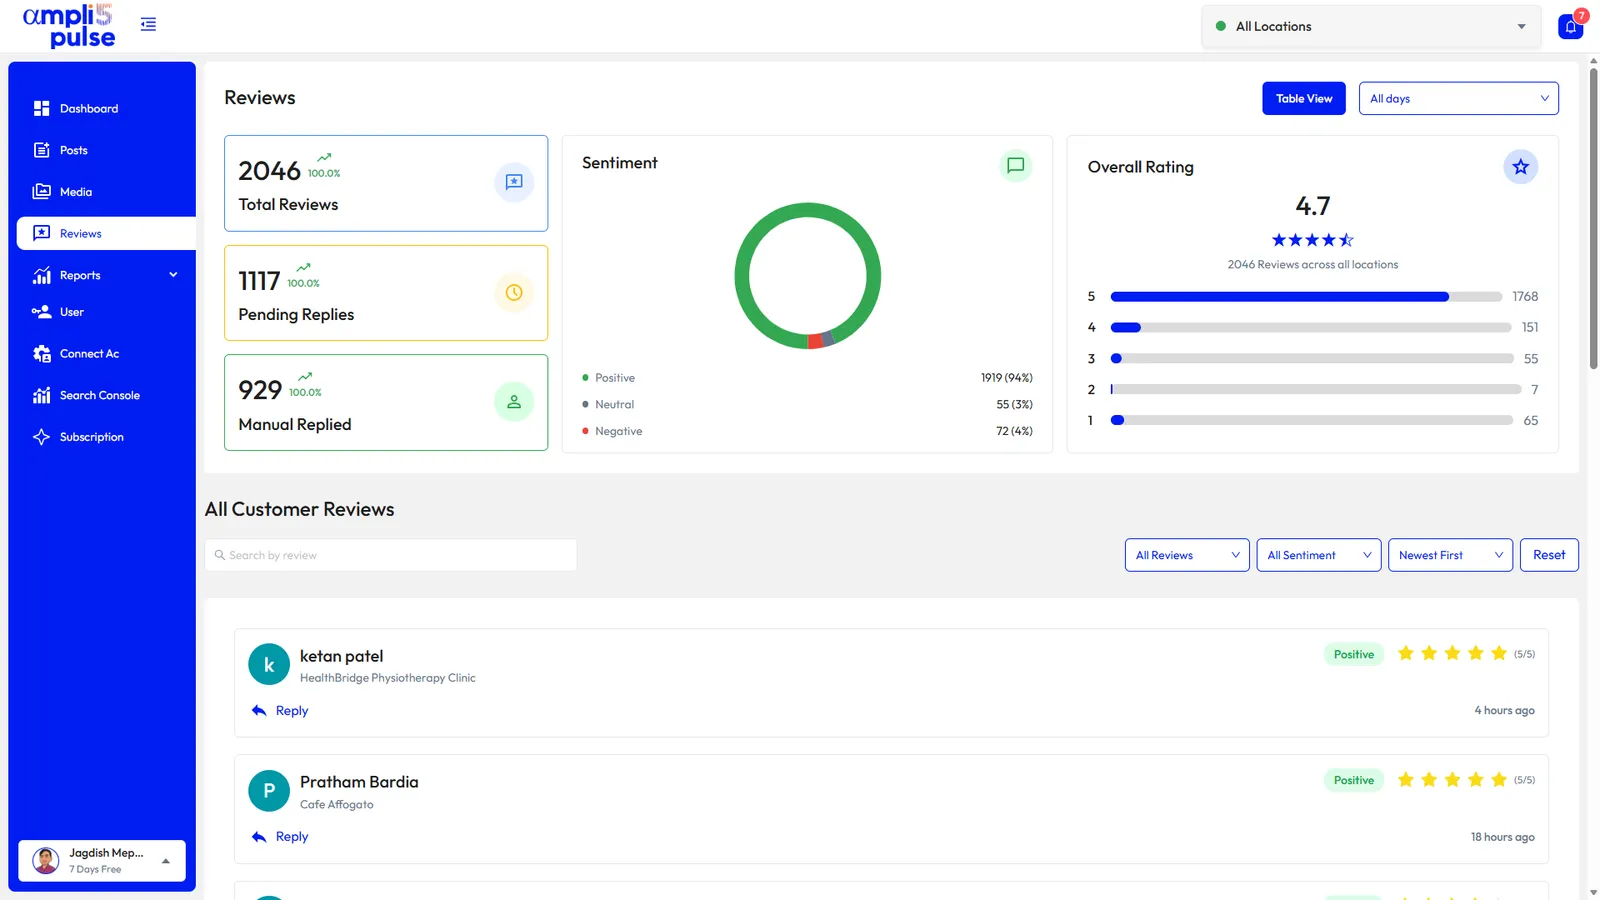This screenshot has width=1600, height=900.
Task: Click the Neutral sentiment legend row
Action: point(807,404)
